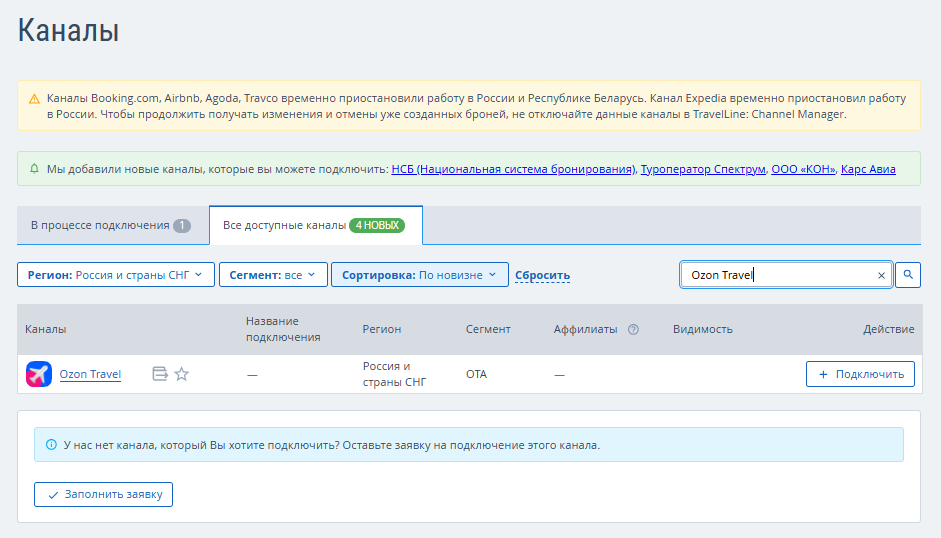
Task: Open the Карс Авиа link
Action: point(868,169)
